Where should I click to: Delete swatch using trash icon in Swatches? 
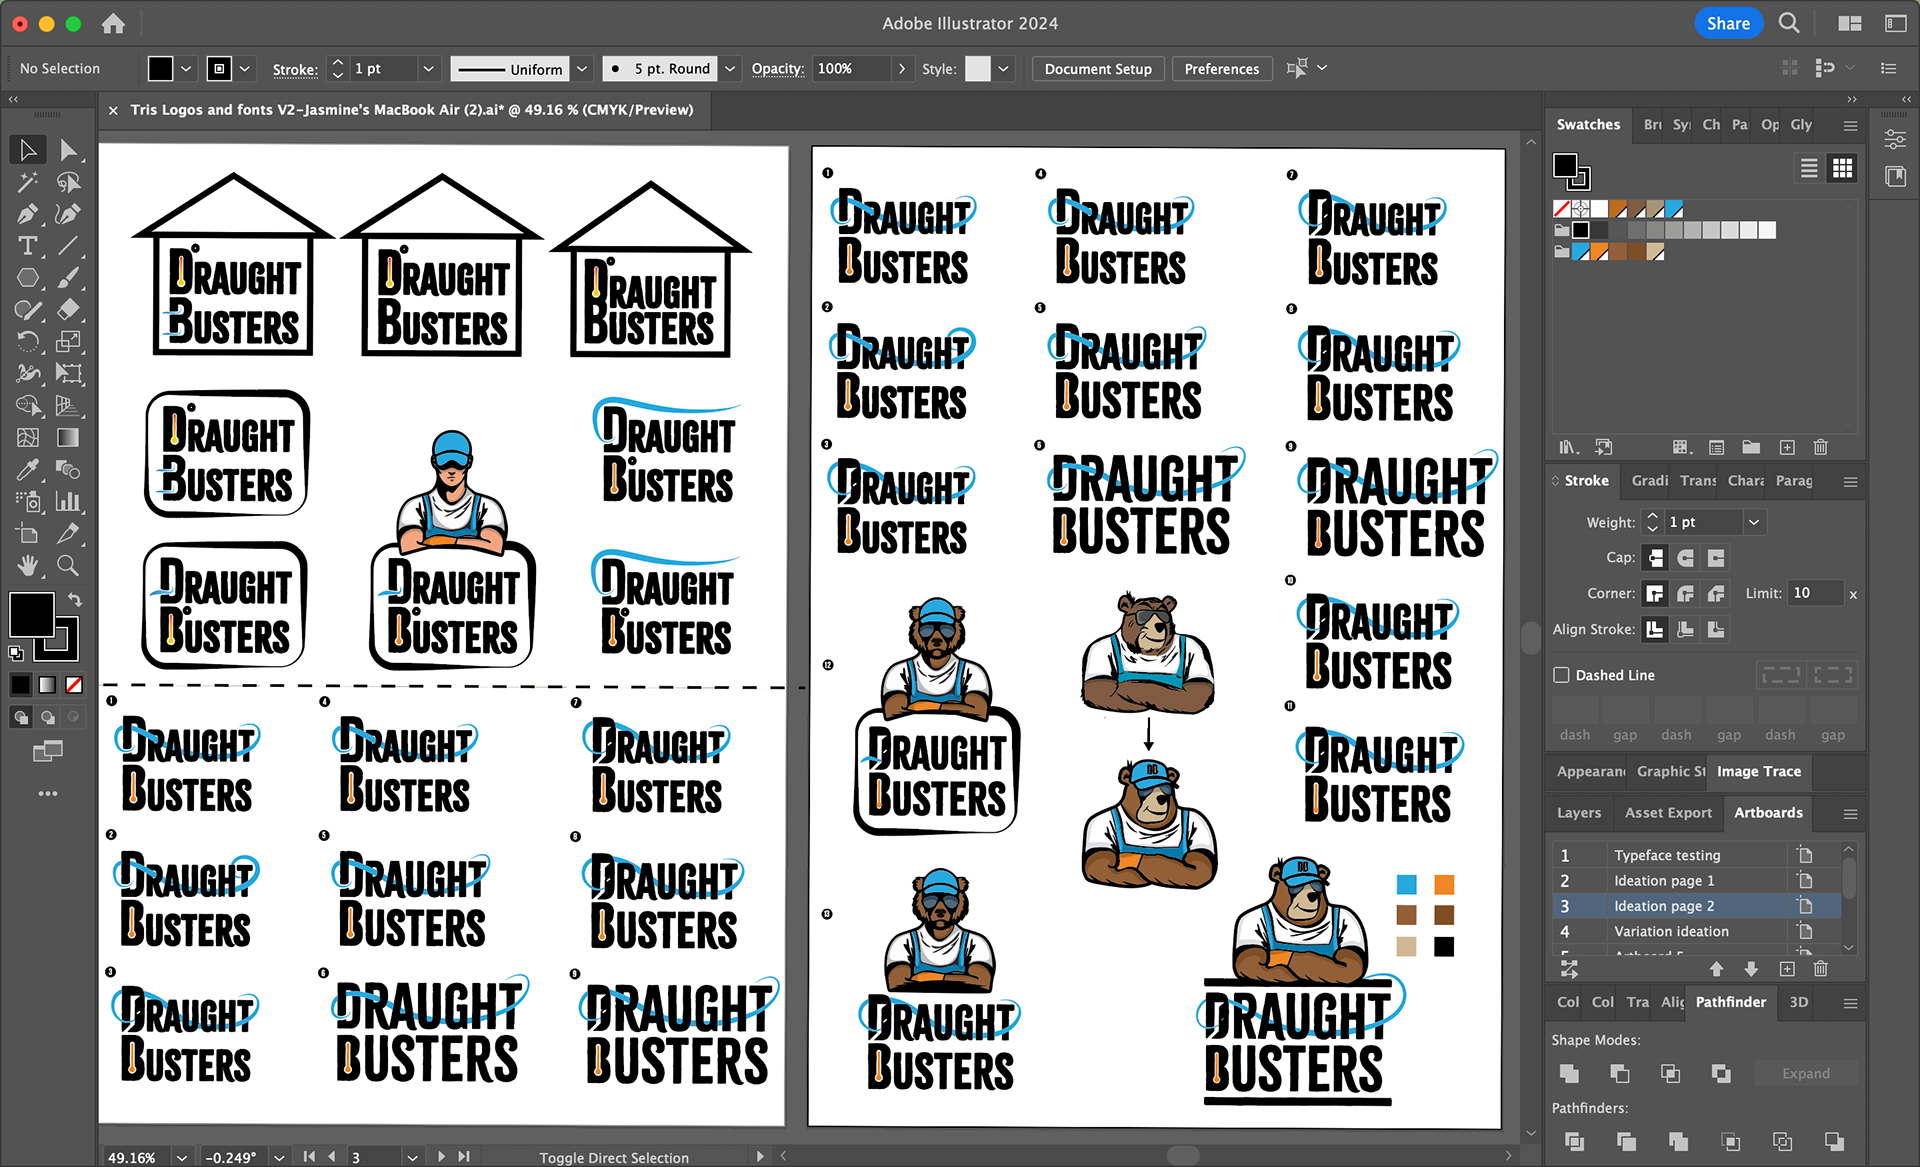point(1821,447)
